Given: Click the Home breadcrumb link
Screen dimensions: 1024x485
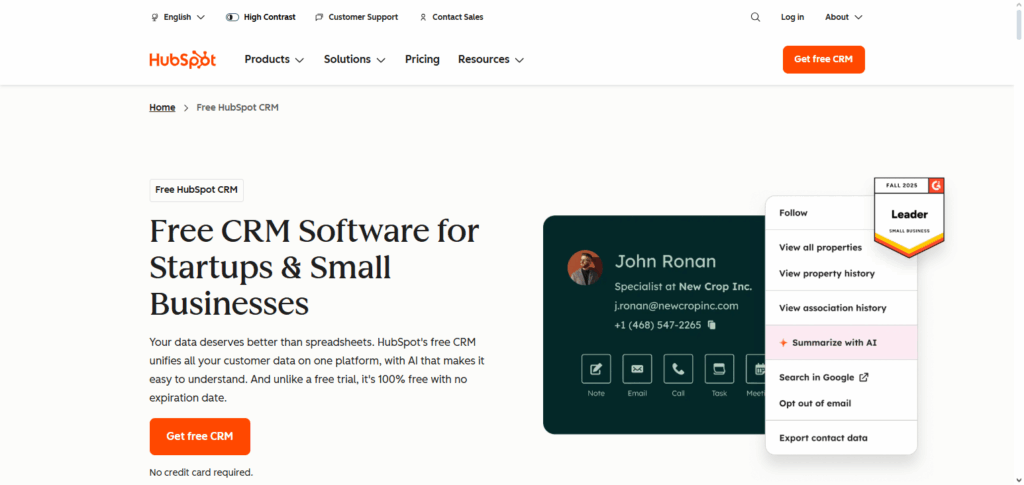Looking at the screenshot, I should [162, 107].
